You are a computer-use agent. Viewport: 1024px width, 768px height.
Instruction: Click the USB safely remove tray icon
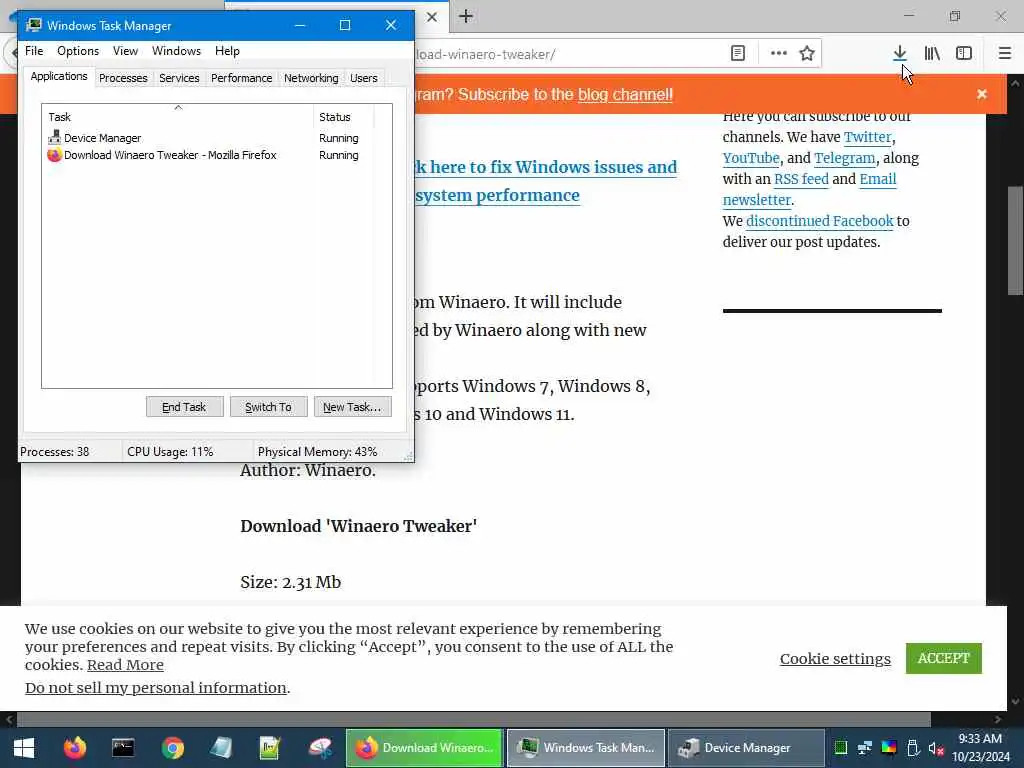[913, 748]
